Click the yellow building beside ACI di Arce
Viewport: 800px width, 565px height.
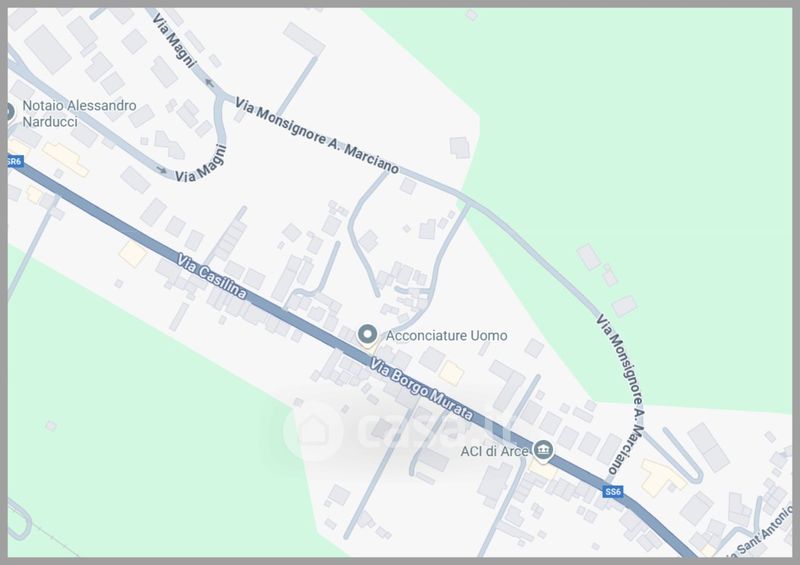[542, 470]
